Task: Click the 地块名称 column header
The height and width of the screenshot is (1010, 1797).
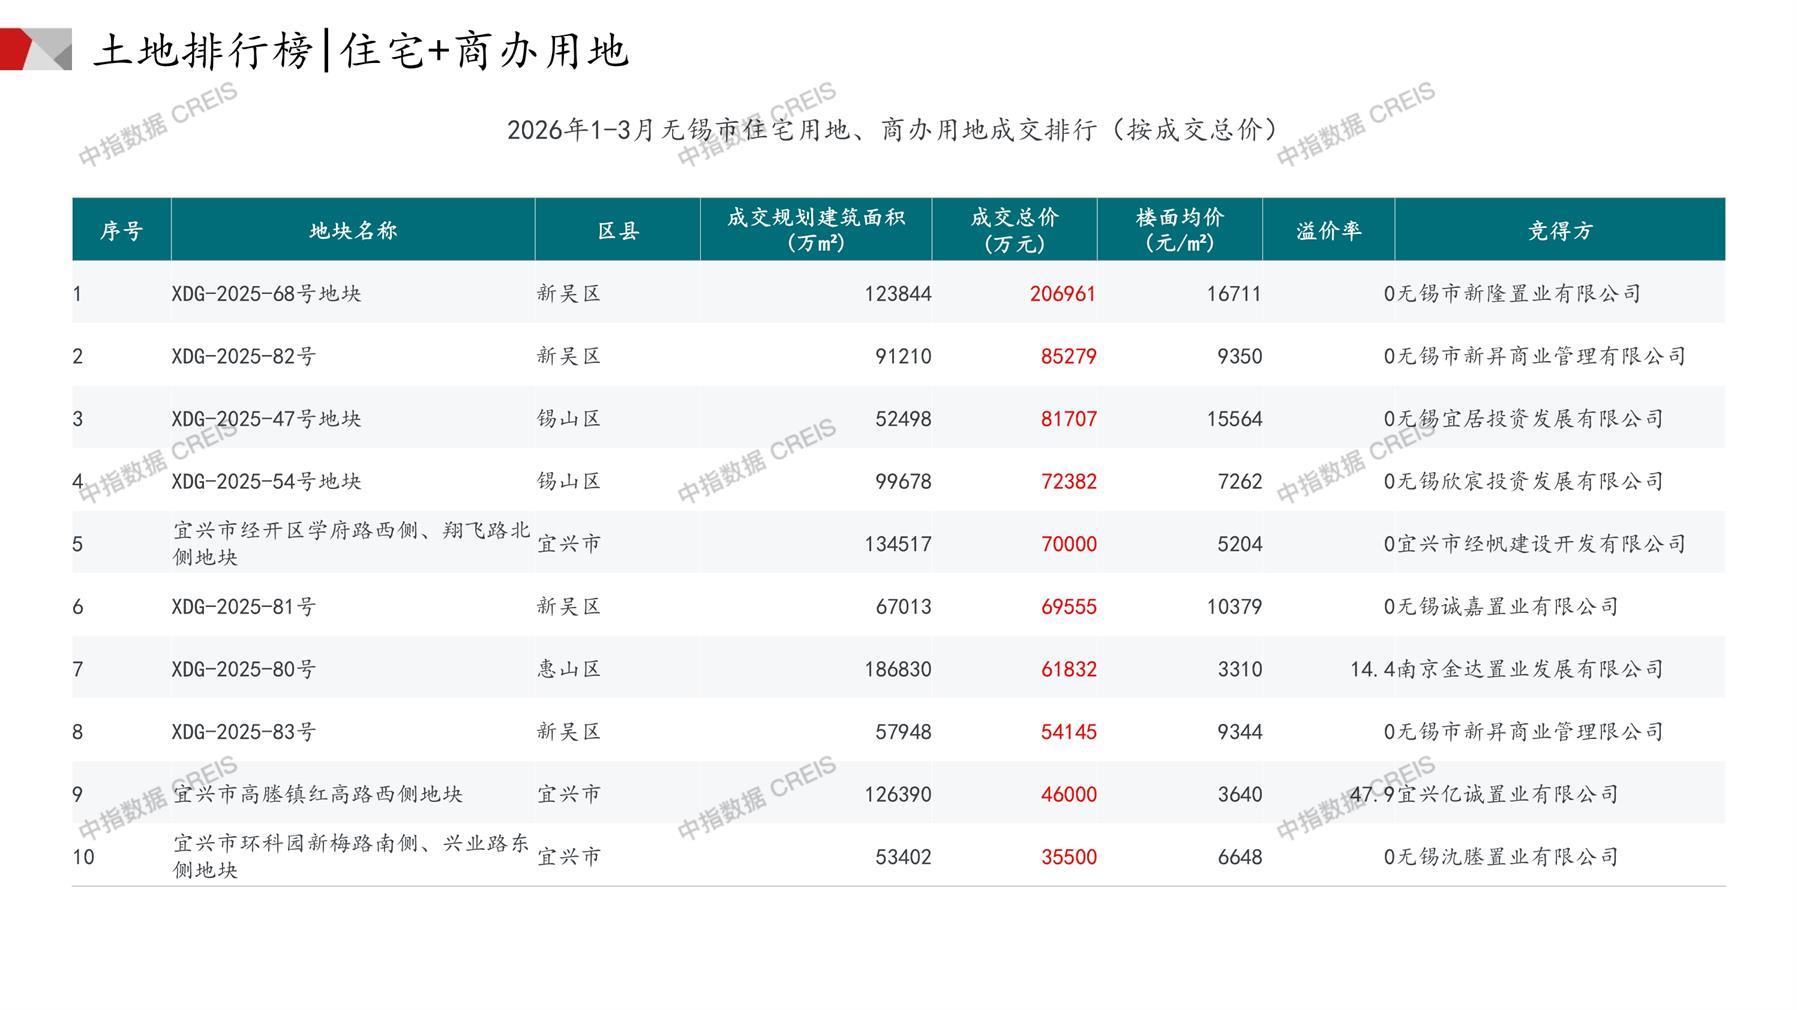Action: pyautogui.click(x=353, y=231)
